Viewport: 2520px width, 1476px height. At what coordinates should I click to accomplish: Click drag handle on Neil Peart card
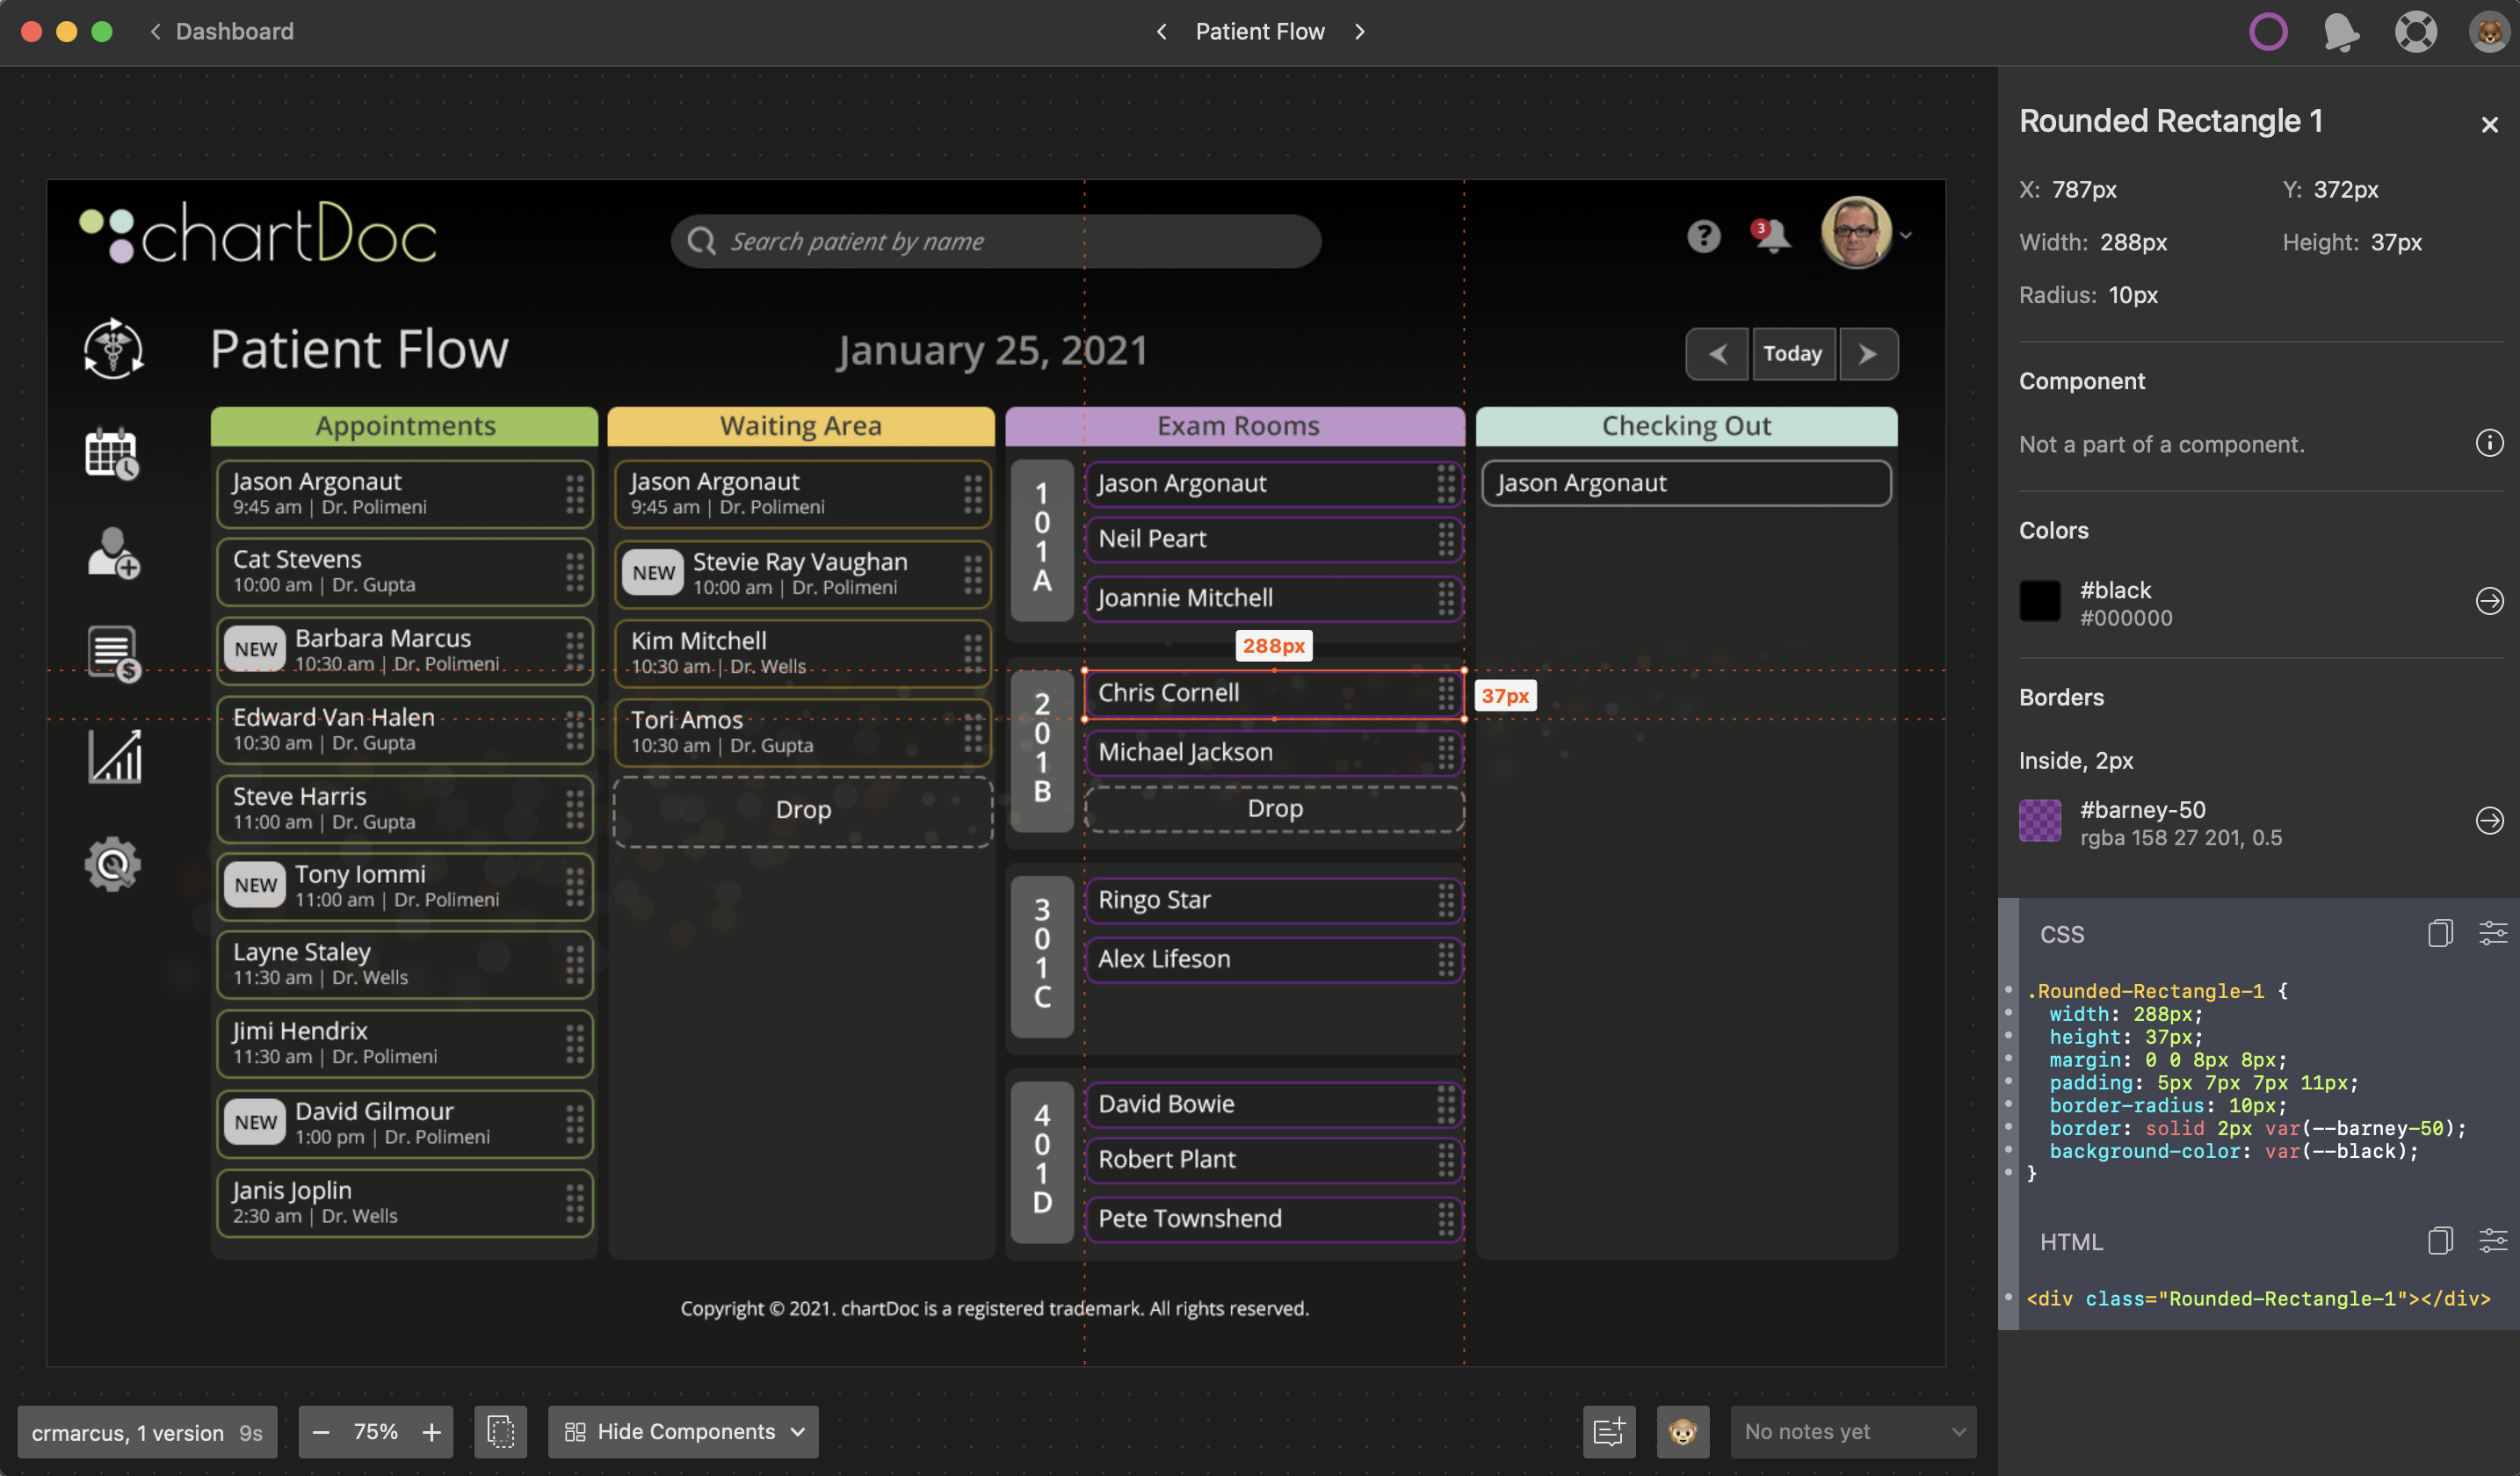click(x=1446, y=539)
